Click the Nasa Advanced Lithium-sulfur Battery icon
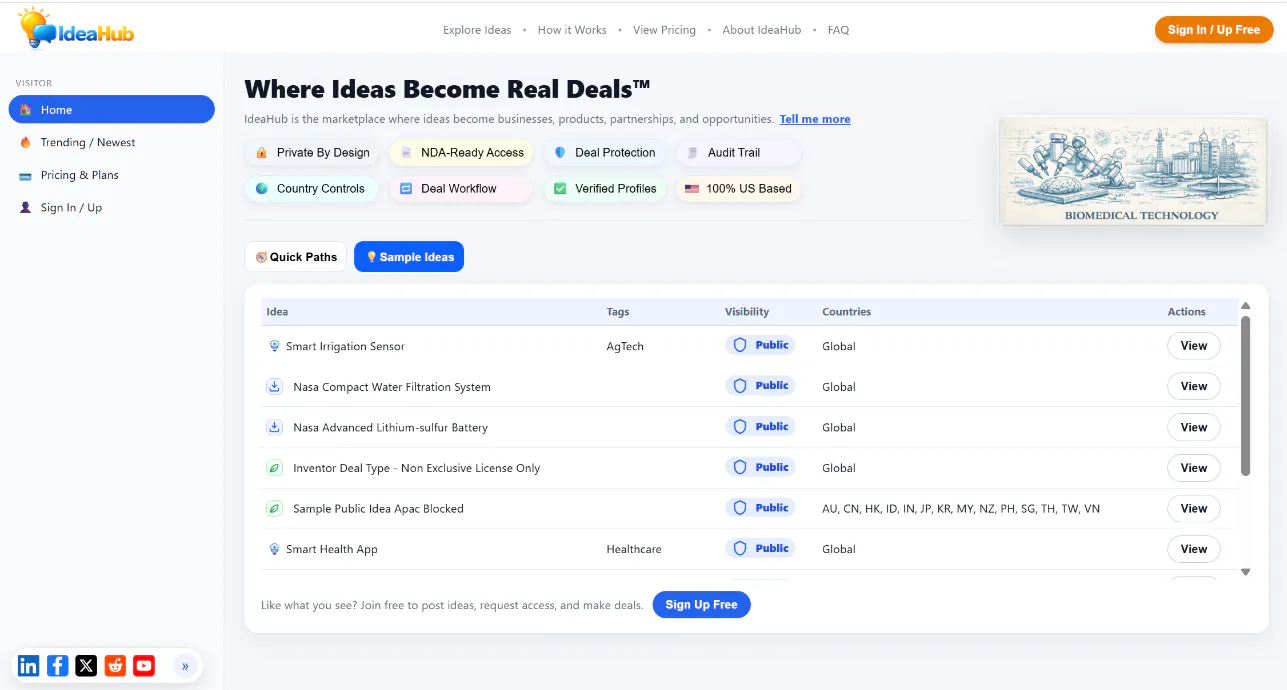 274,427
